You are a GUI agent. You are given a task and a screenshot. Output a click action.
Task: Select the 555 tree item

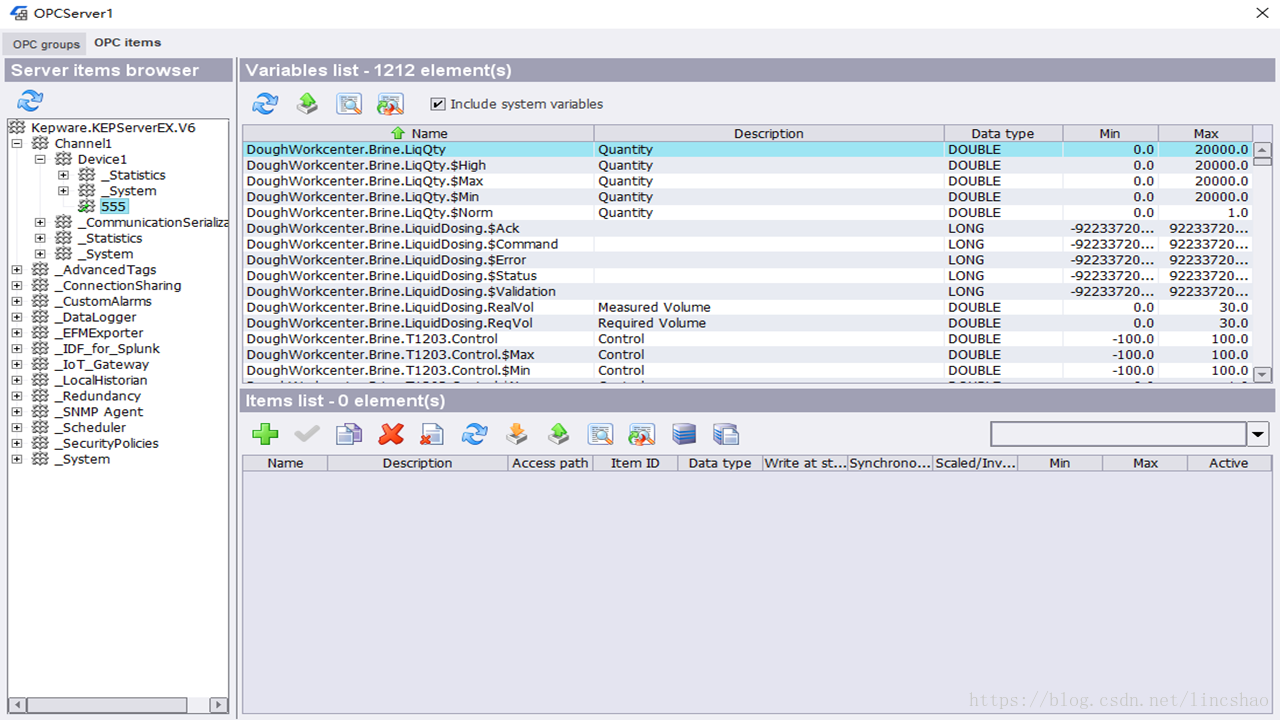[114, 207]
